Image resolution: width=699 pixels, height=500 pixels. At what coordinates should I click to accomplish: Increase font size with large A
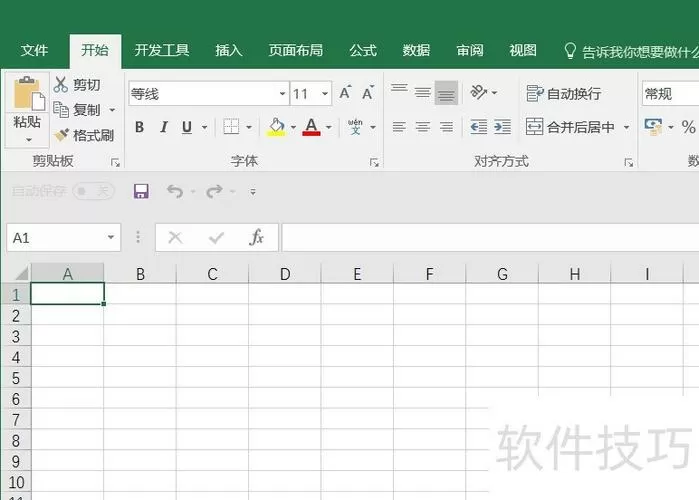click(345, 93)
